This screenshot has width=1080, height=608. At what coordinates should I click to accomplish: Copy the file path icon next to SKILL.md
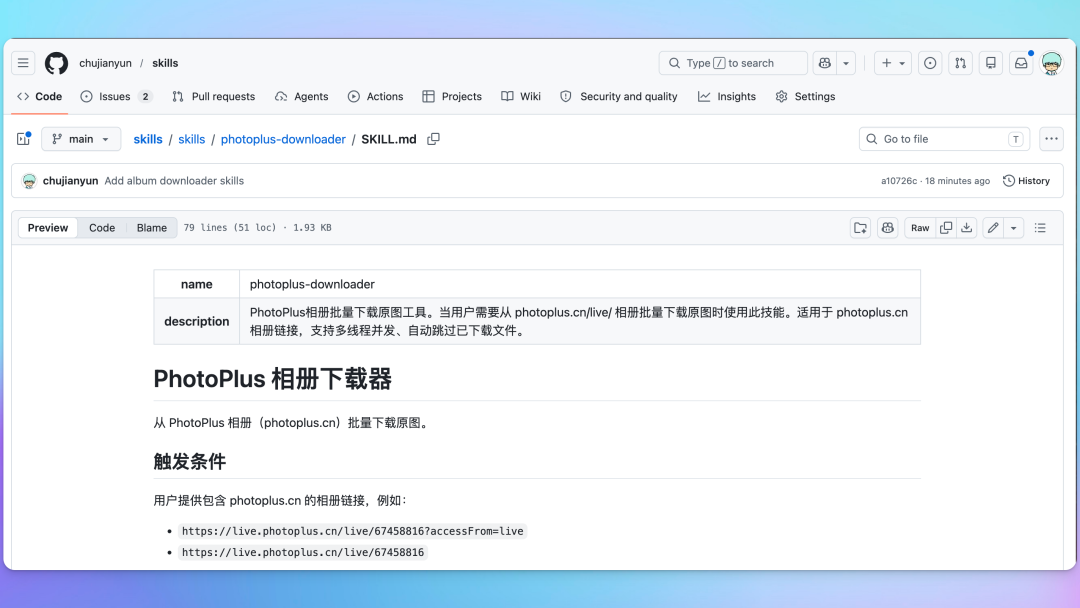pos(433,139)
